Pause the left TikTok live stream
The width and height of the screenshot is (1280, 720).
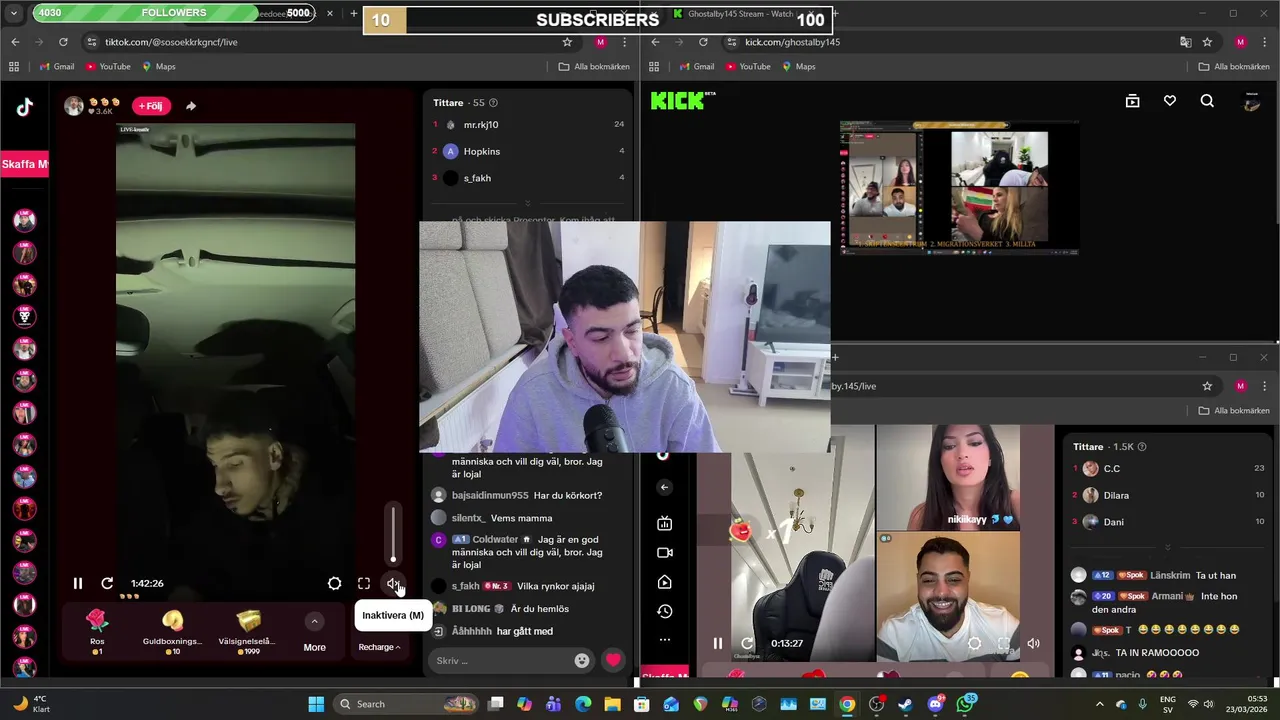(77, 583)
